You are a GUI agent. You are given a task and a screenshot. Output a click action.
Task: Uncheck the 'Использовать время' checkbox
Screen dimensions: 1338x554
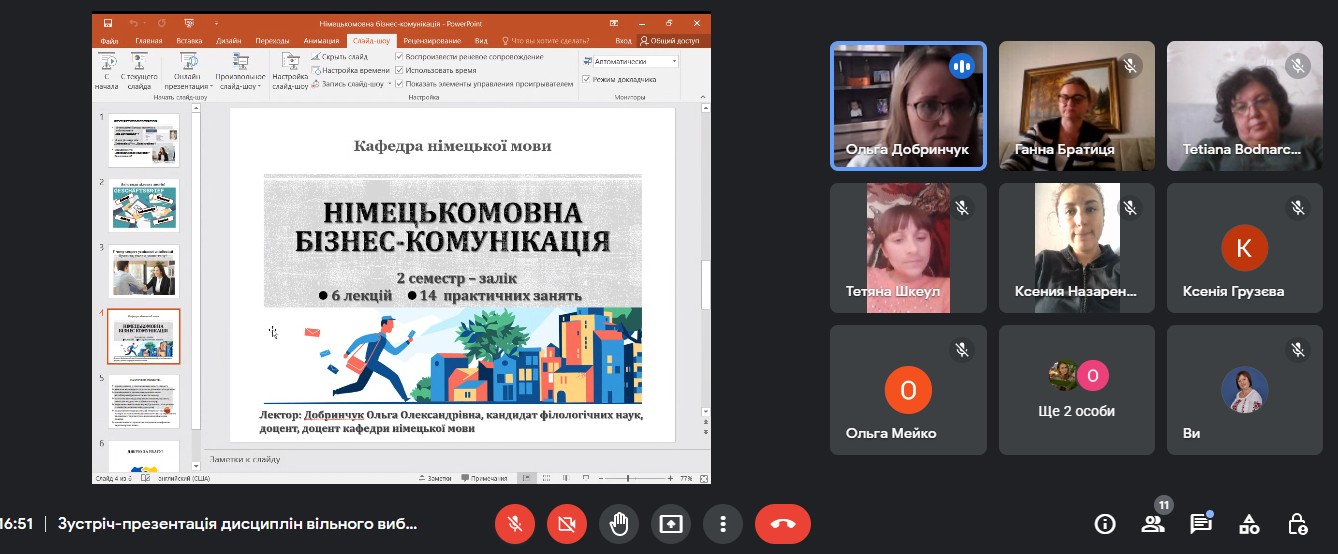[x=400, y=71]
